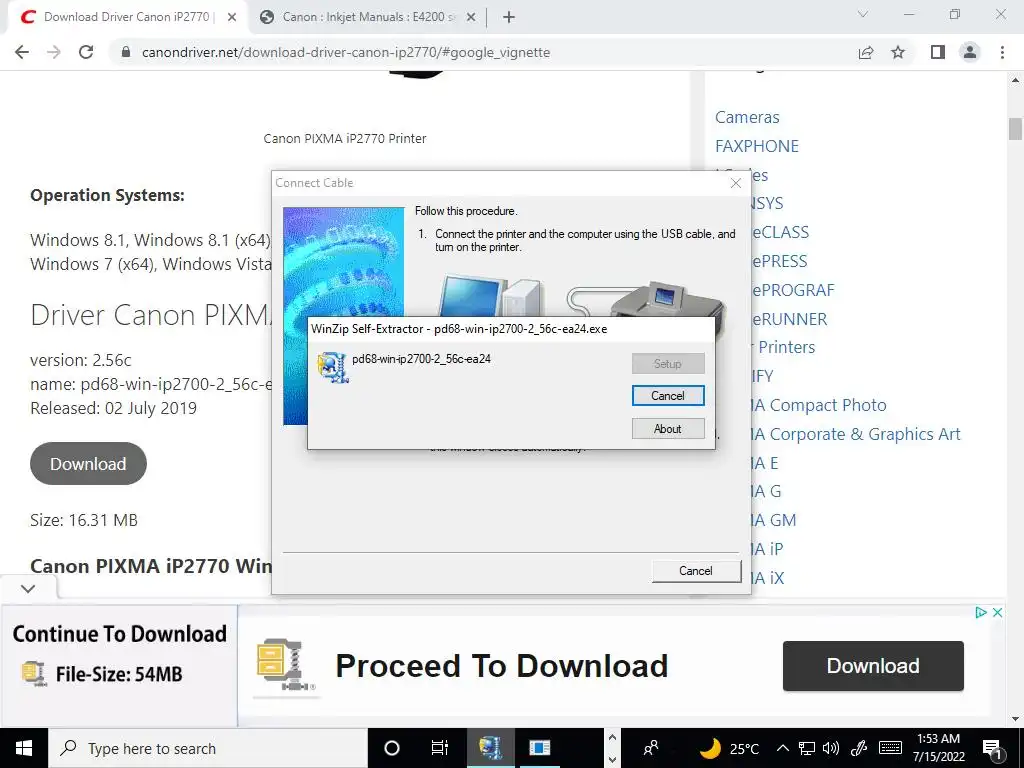Open People icon in taskbar
Viewport: 1024px width, 768px height.
(650, 748)
